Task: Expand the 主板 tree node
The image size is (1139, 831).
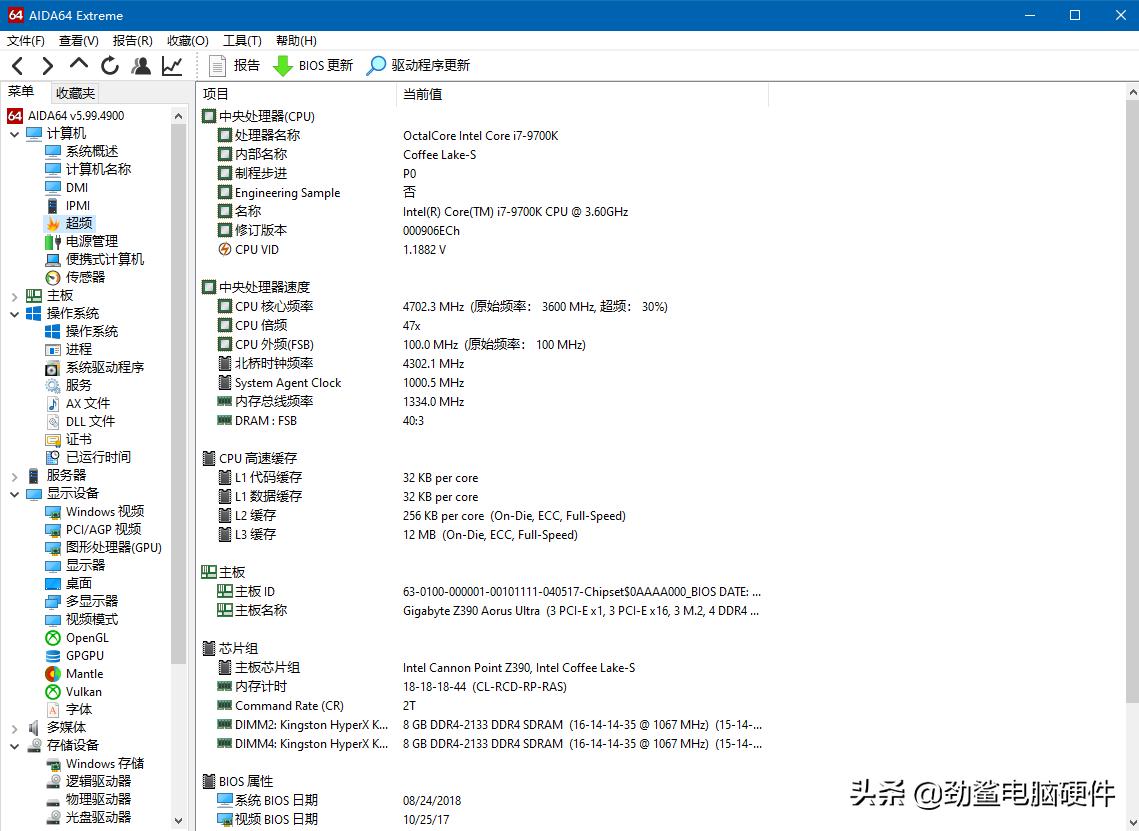Action: pyautogui.click(x=14, y=295)
